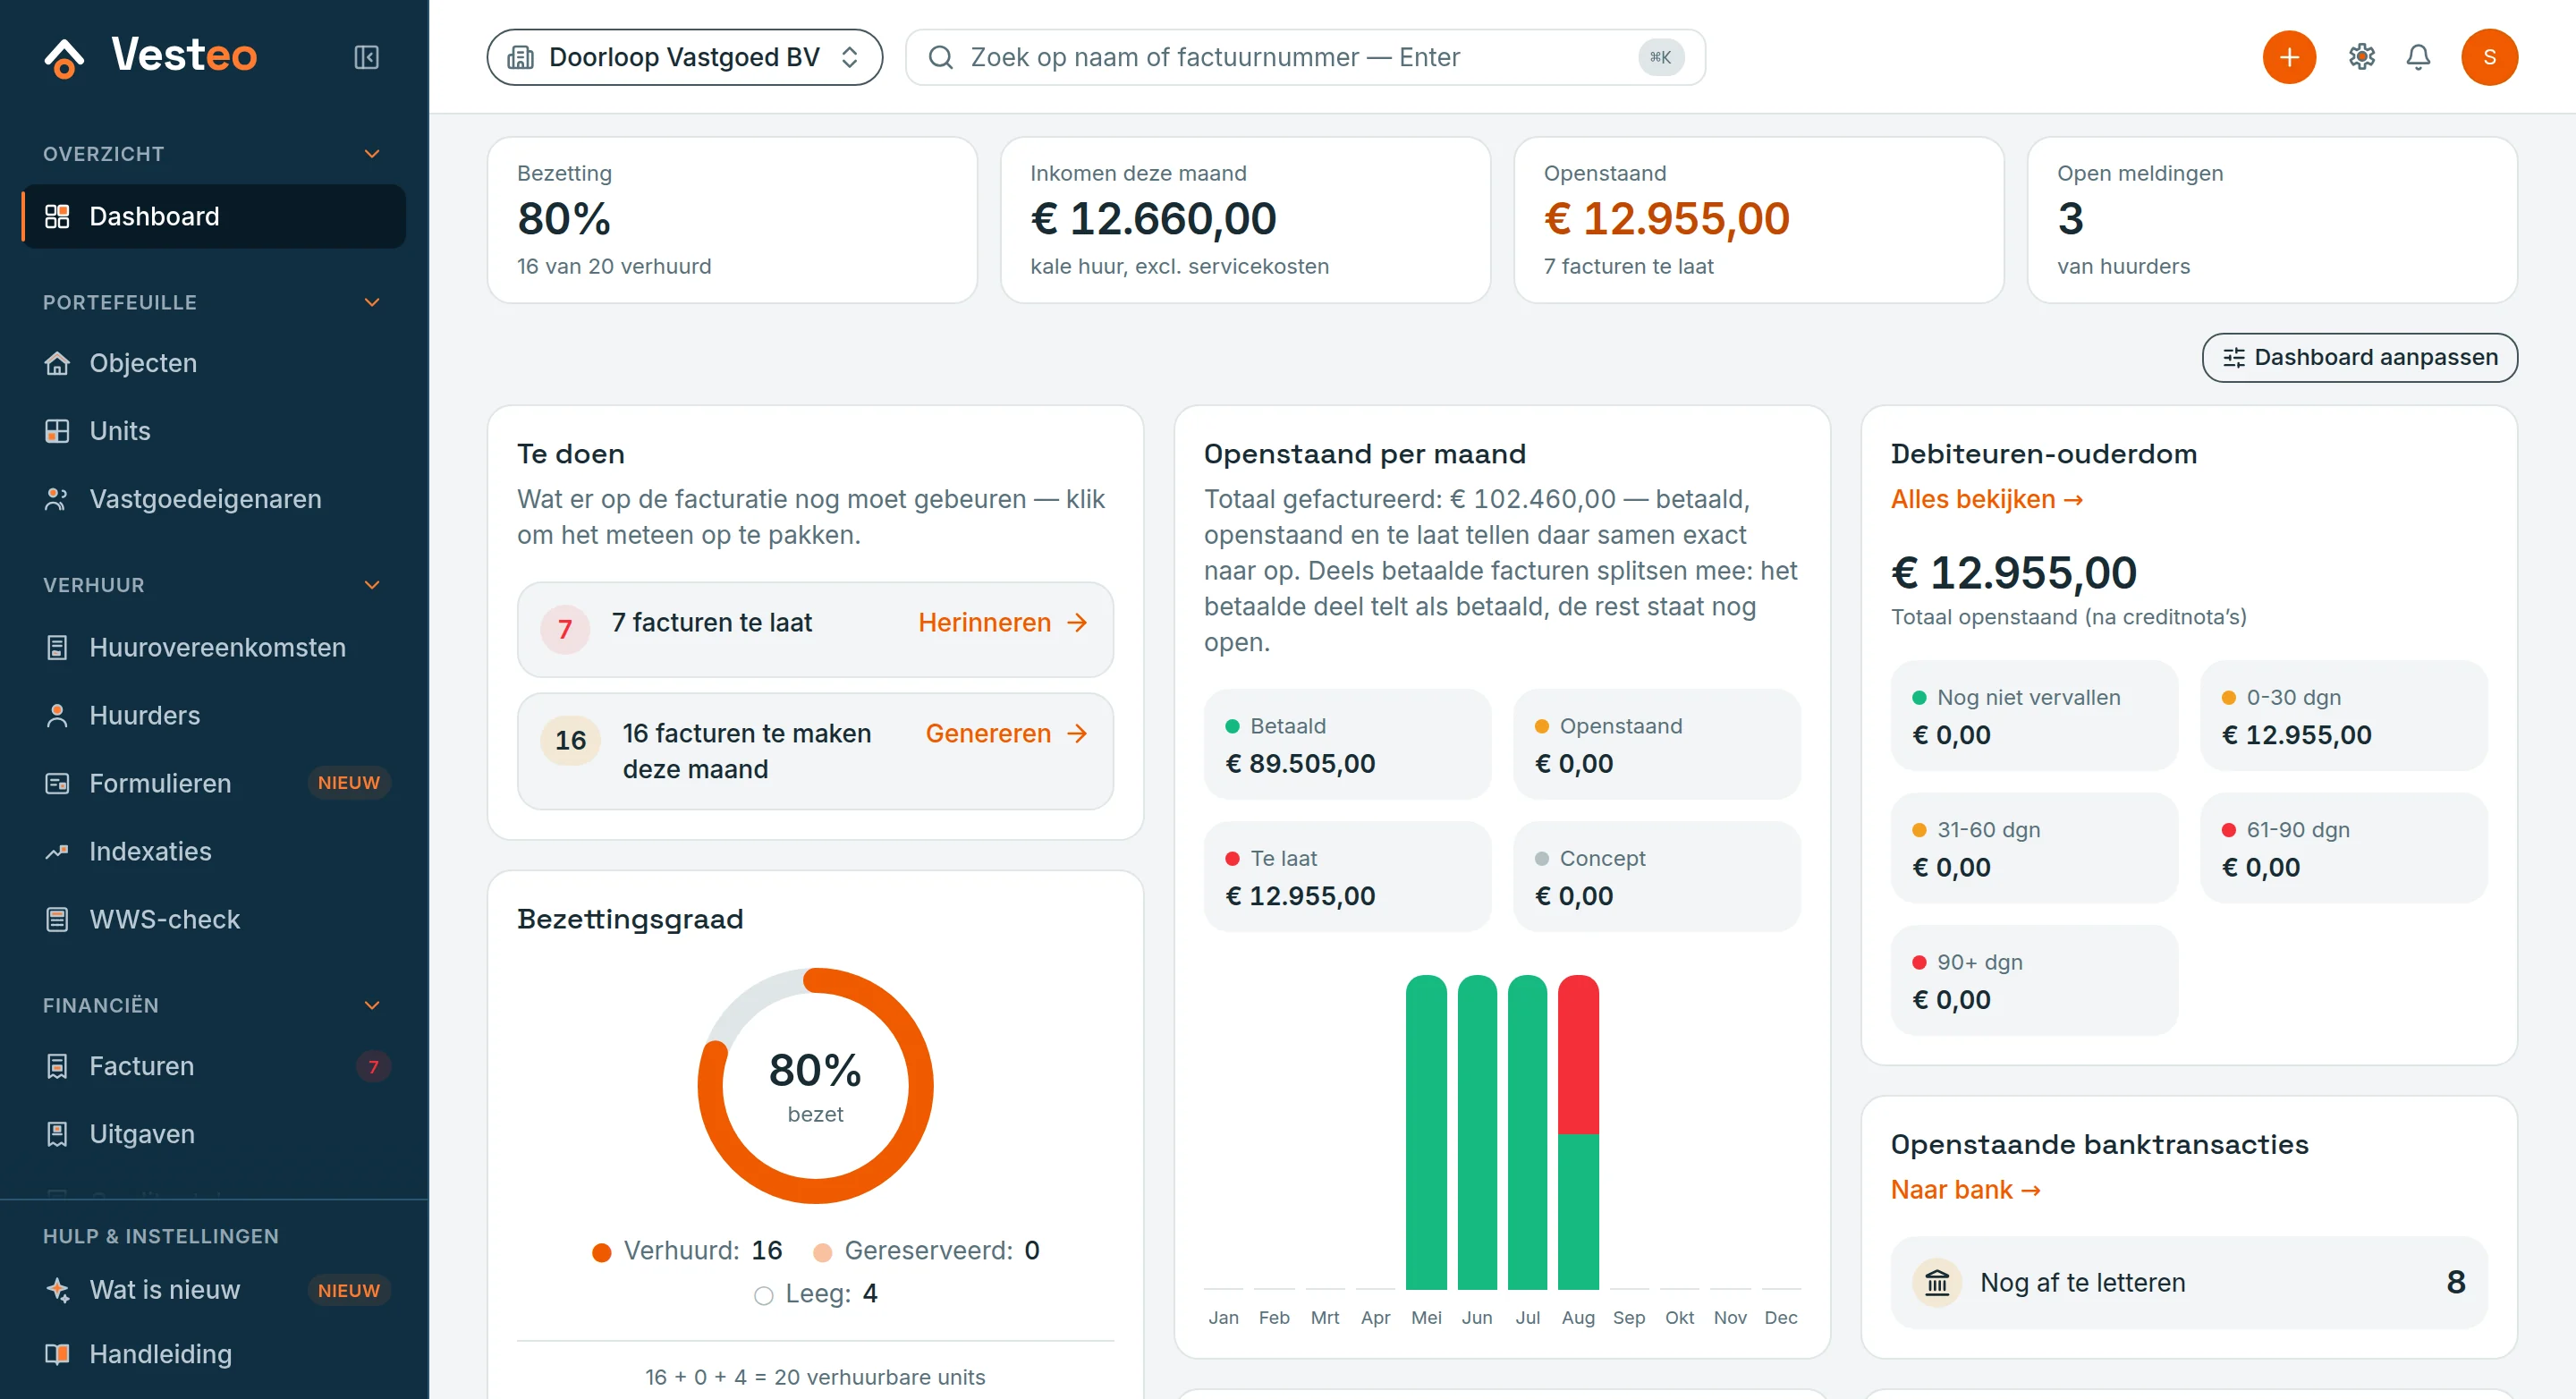This screenshot has width=2576, height=1399.
Task: Open Dashboard menu item
Action: coord(214,216)
